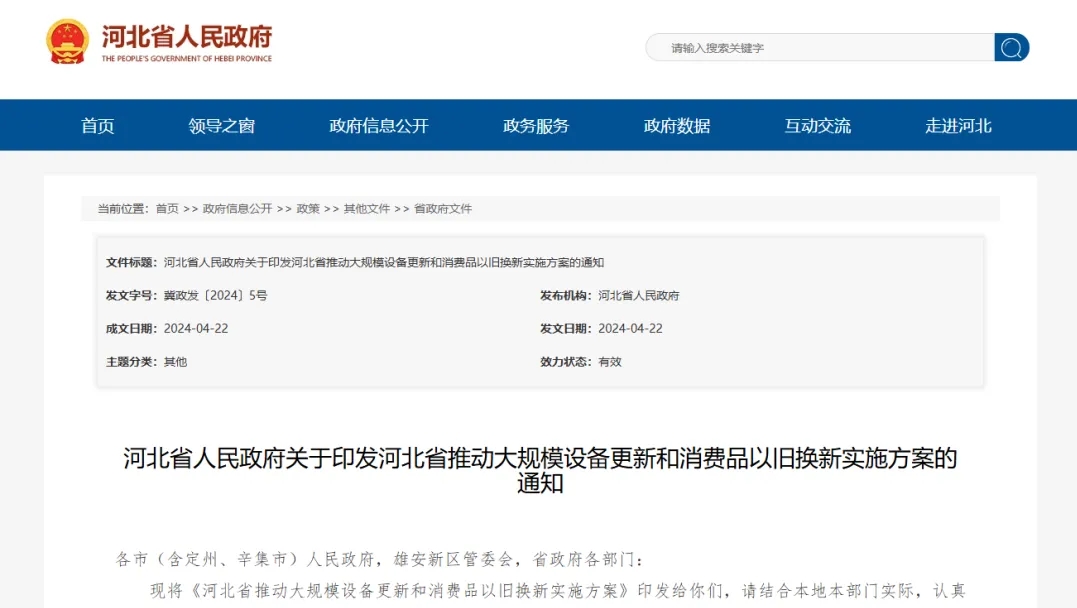Open the 政府信息公开 navigation menu item
The height and width of the screenshot is (608, 1077).
tap(377, 125)
